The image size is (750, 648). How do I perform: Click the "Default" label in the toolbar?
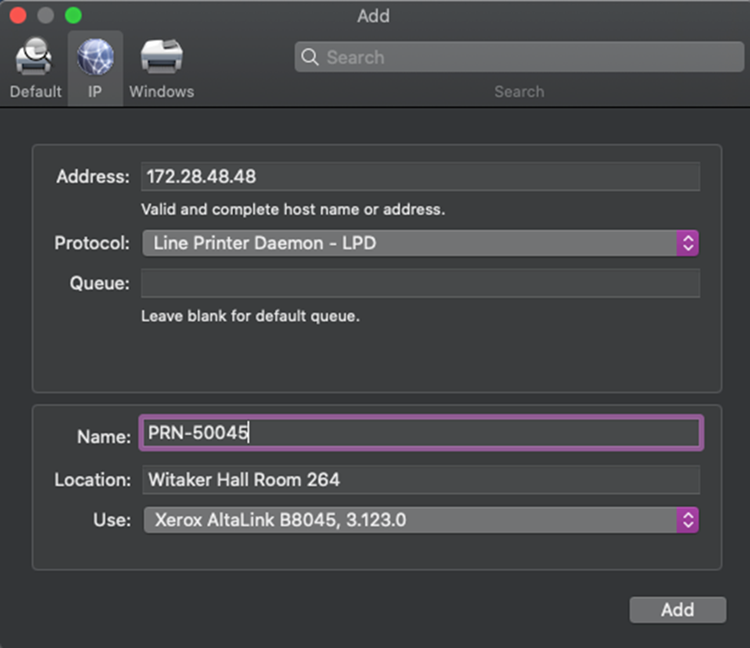[x=36, y=92]
